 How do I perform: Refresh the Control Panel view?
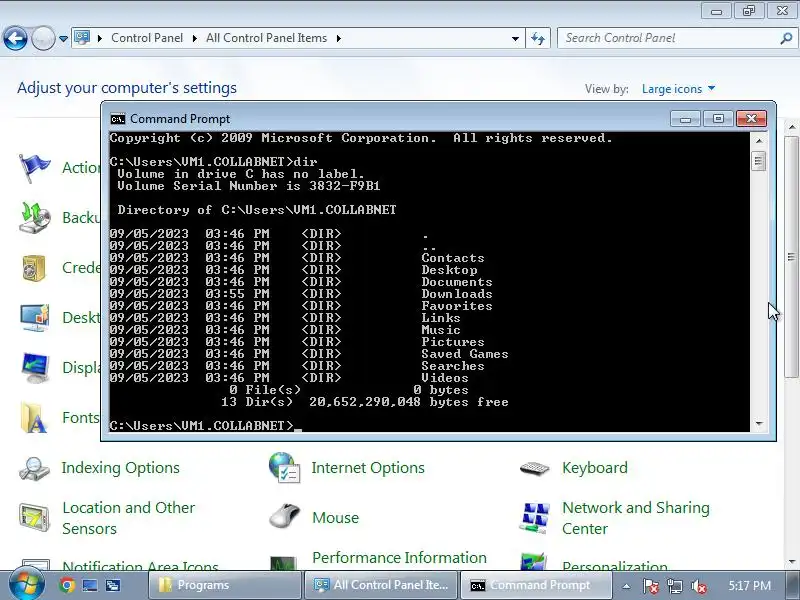click(x=538, y=38)
